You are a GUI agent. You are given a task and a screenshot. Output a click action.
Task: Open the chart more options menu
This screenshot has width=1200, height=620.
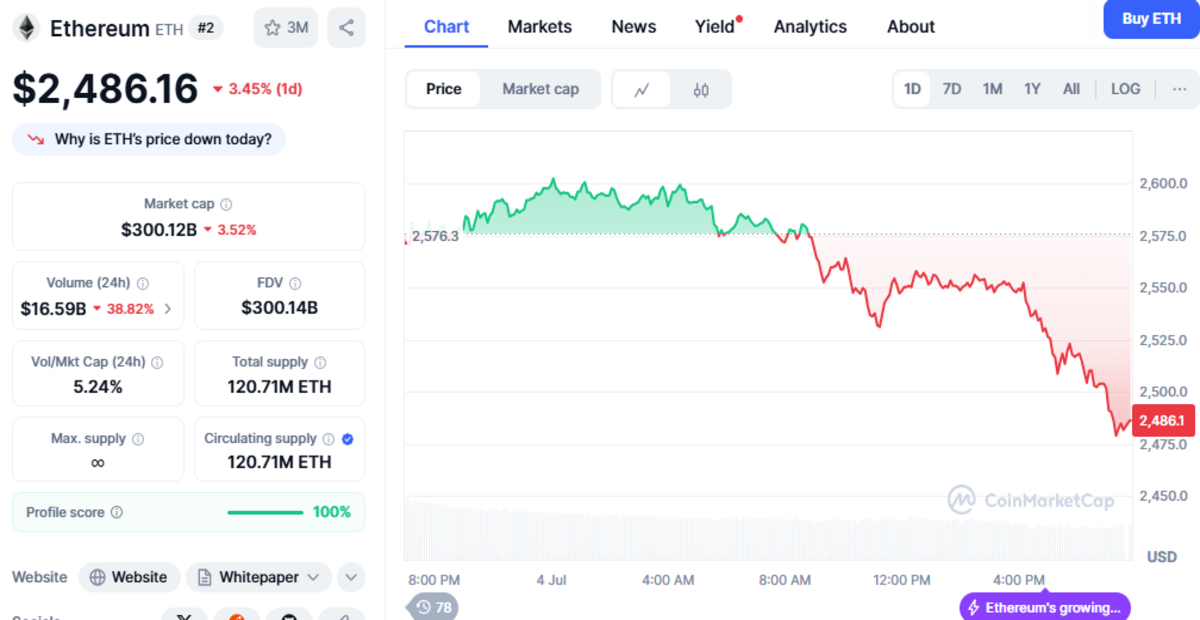coord(1179,89)
